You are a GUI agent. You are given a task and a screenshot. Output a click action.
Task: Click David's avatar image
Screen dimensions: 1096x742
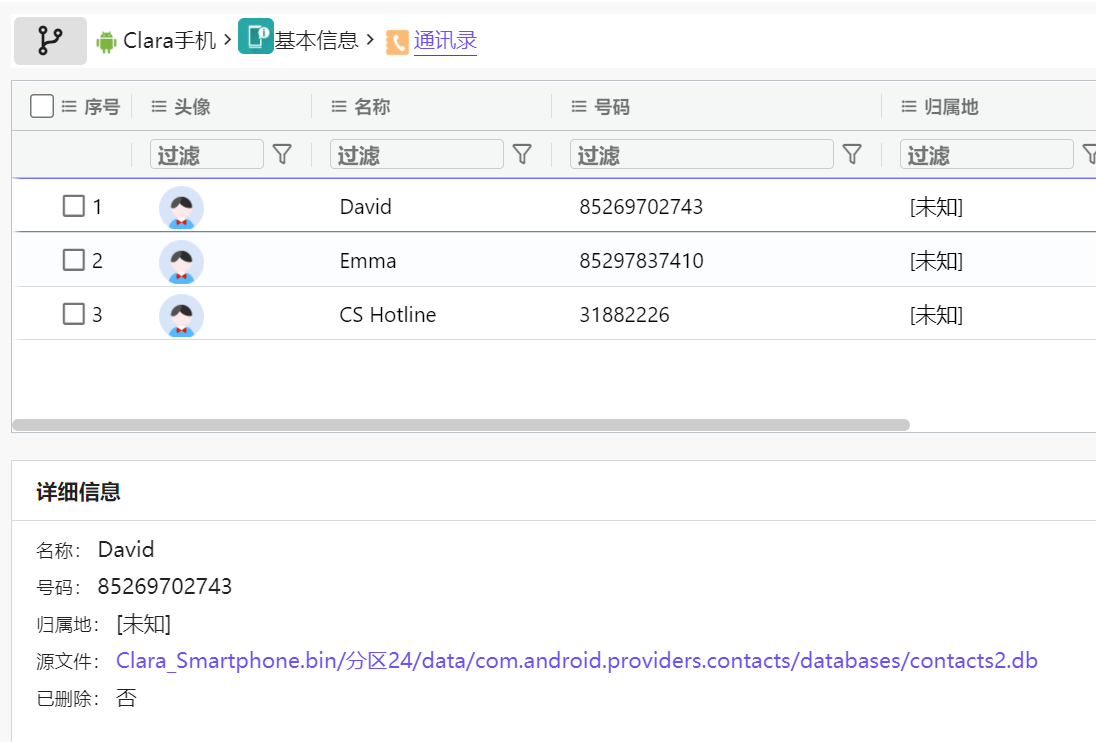(x=181, y=208)
